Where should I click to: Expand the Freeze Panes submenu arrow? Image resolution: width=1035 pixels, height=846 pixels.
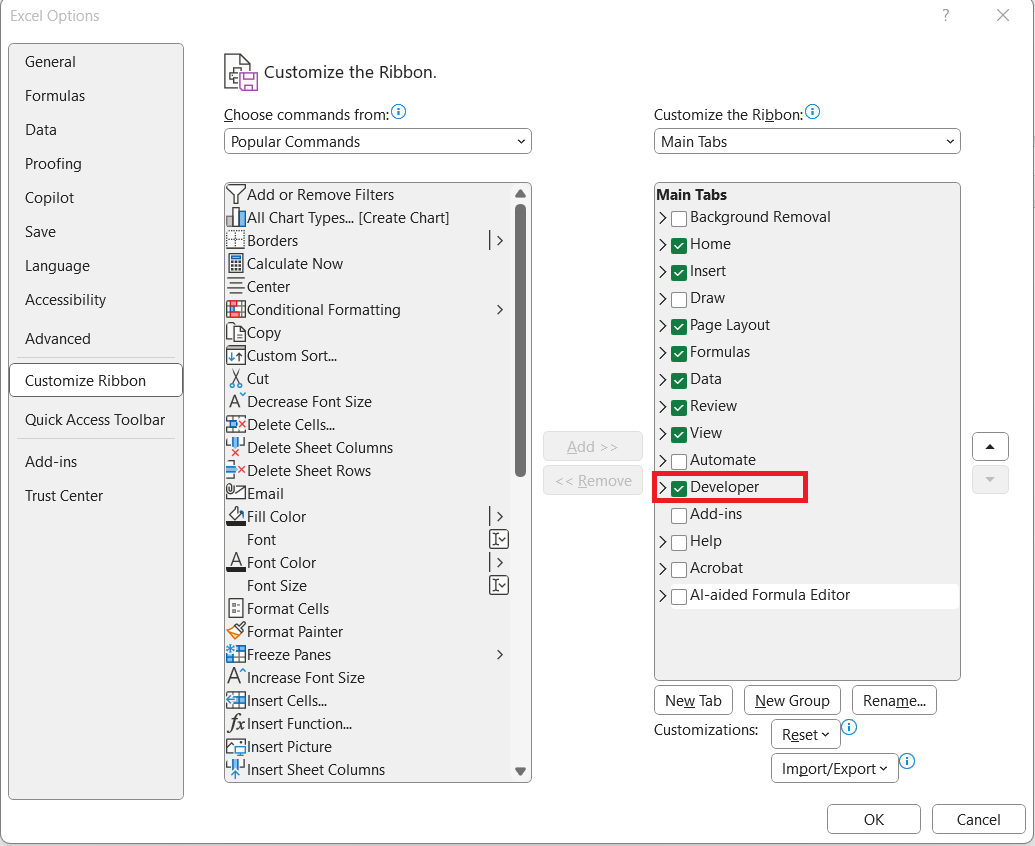(500, 655)
